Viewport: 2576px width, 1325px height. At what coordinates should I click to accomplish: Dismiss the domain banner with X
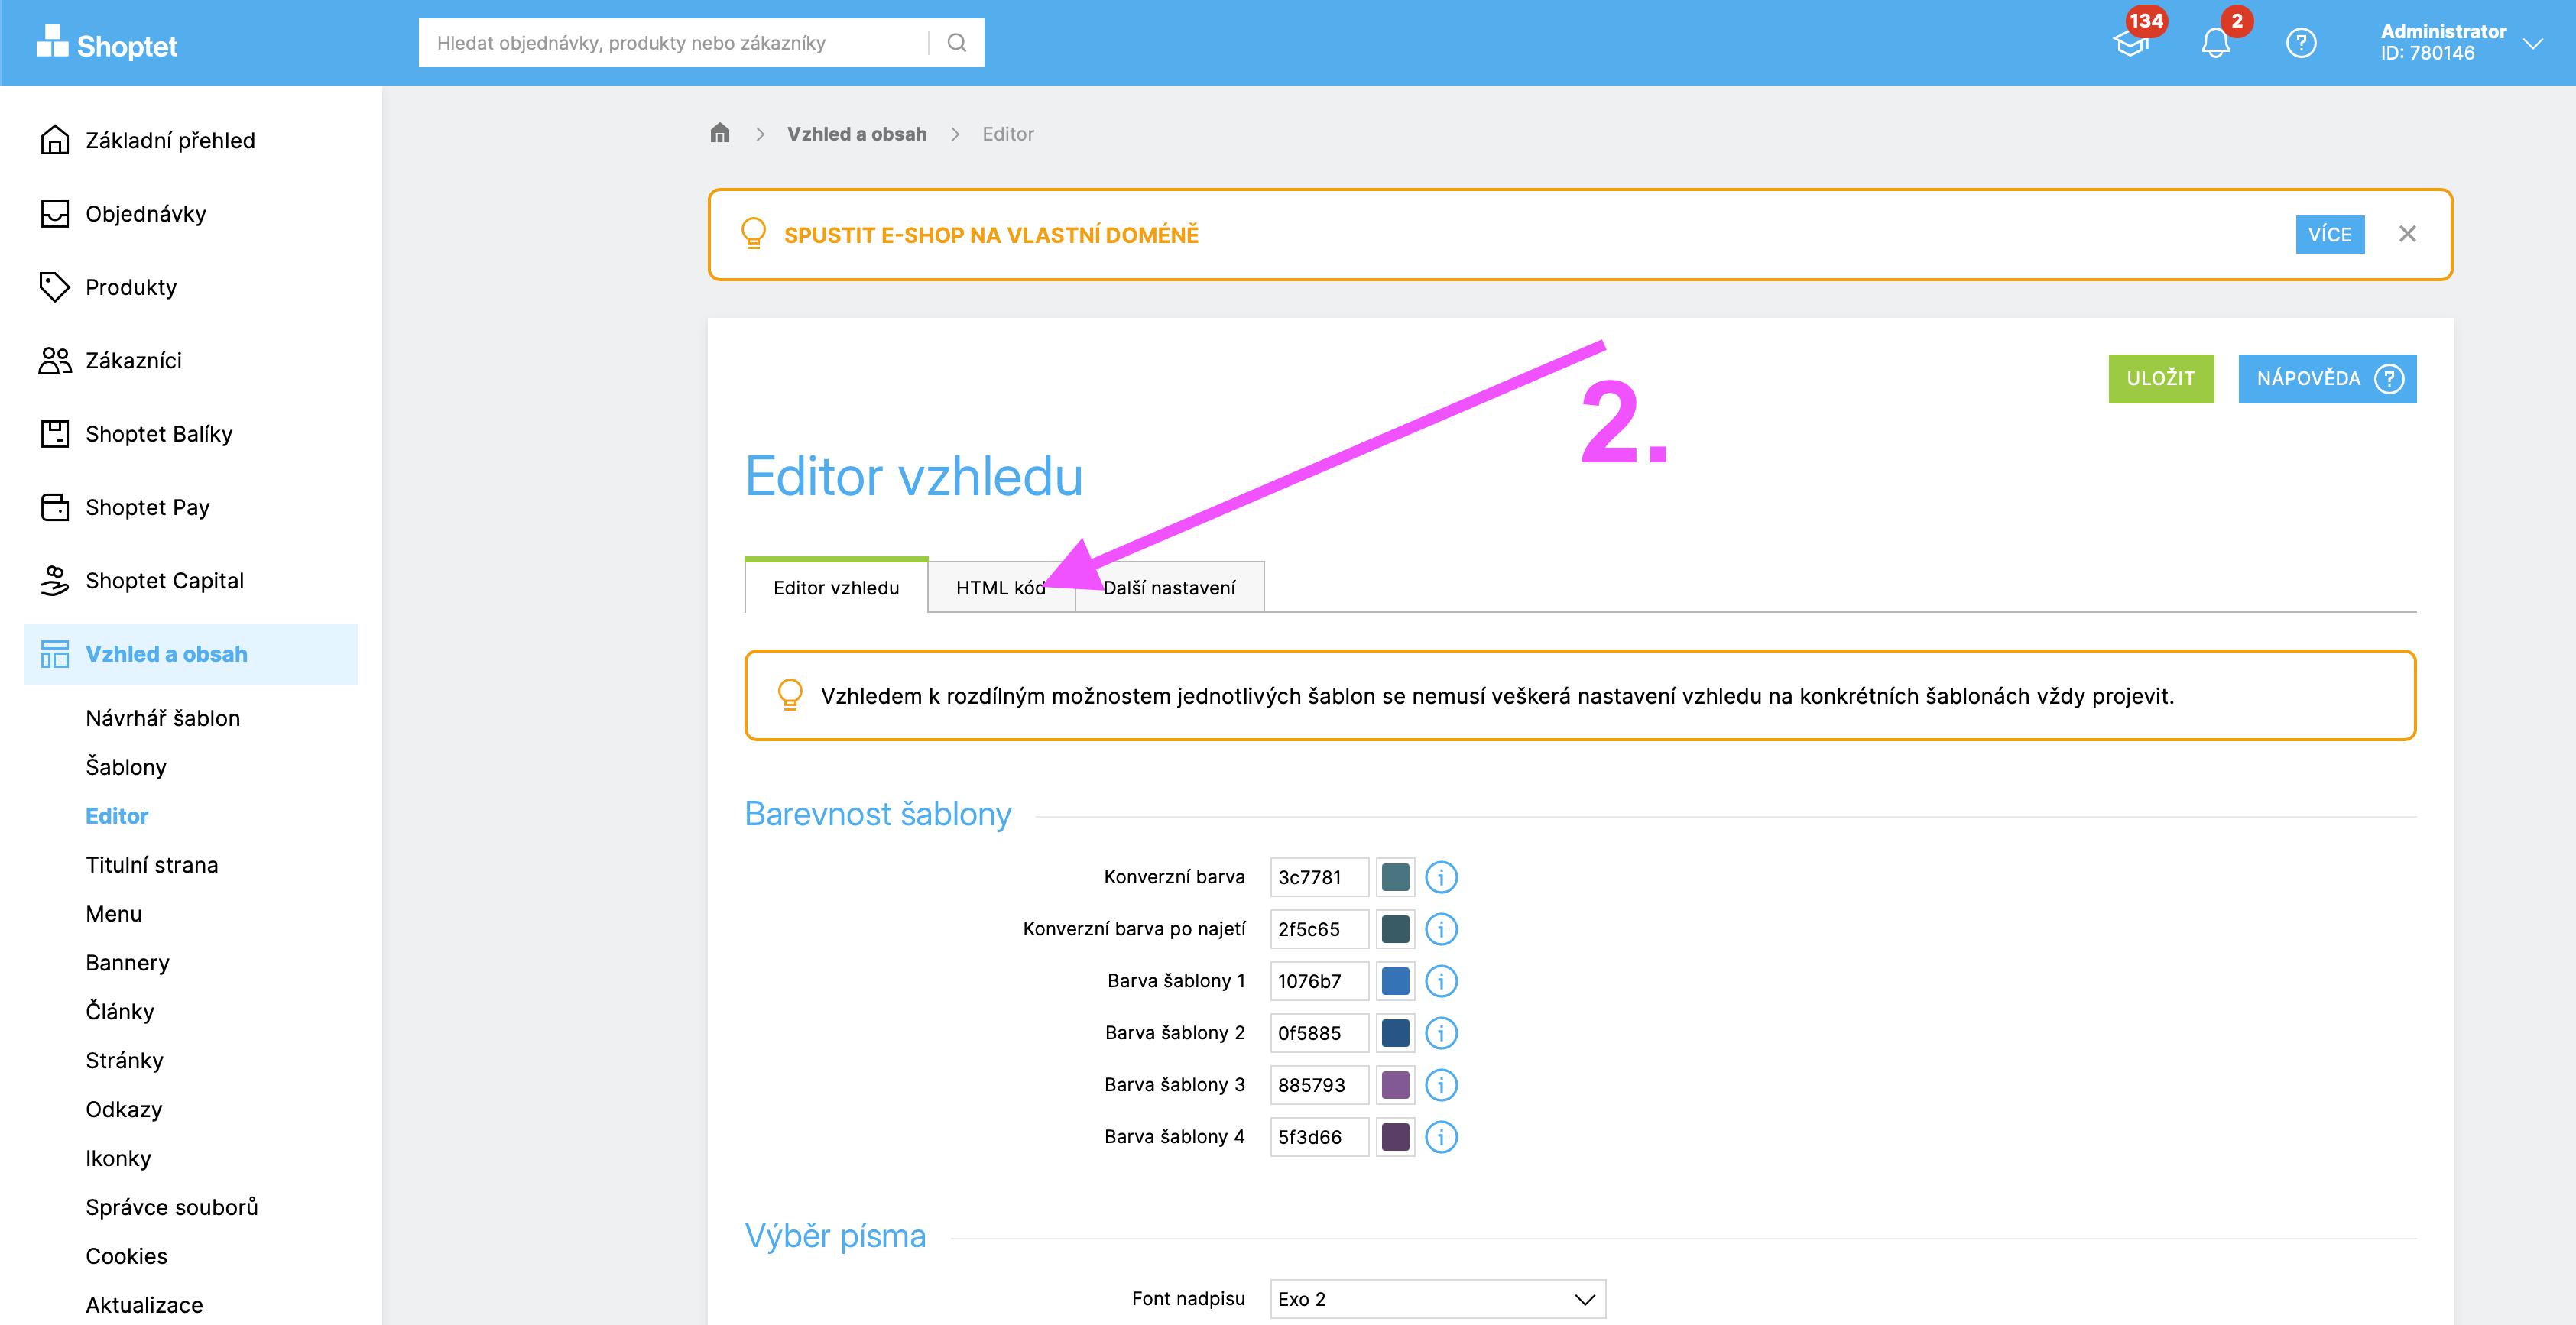(2407, 234)
